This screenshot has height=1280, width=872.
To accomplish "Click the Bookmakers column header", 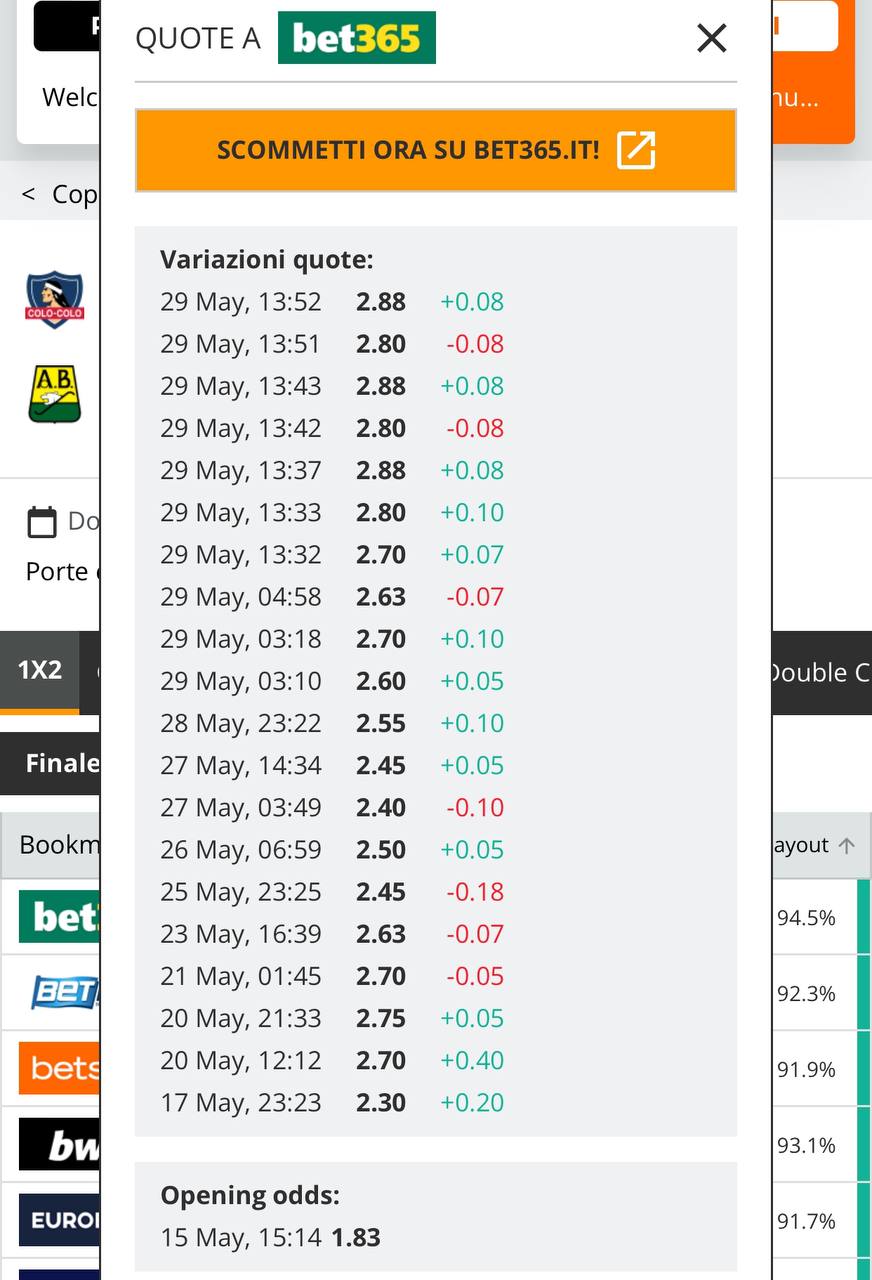I will 60,845.
